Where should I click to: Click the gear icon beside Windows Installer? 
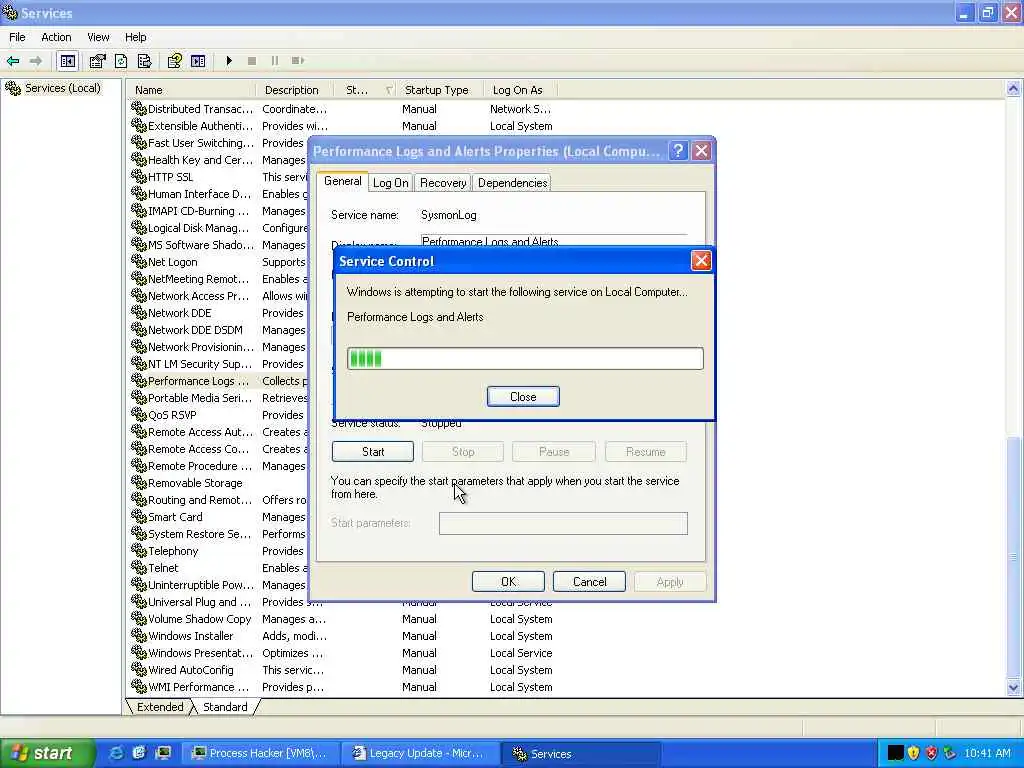[x=138, y=635]
